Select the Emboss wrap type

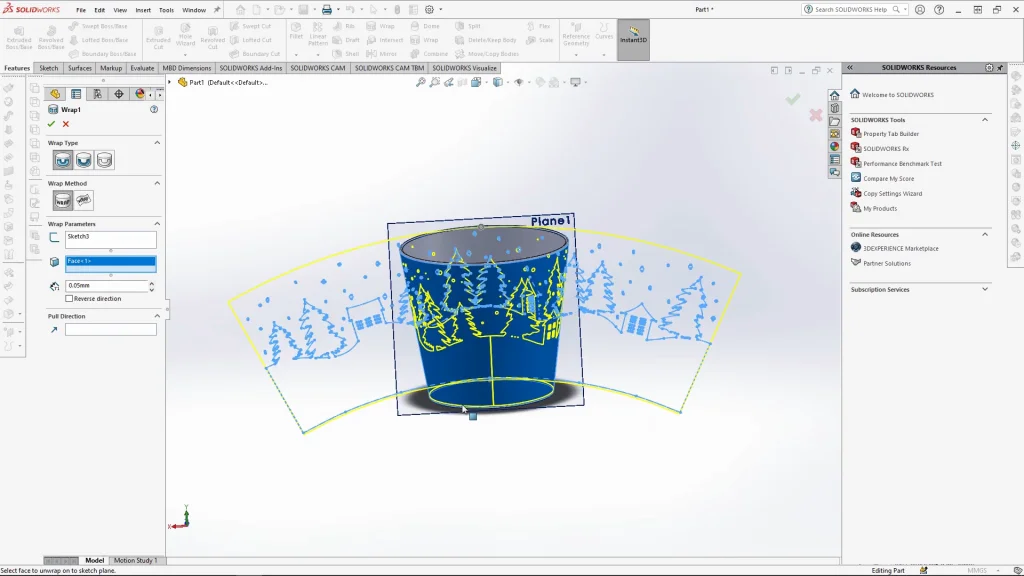pos(63,160)
